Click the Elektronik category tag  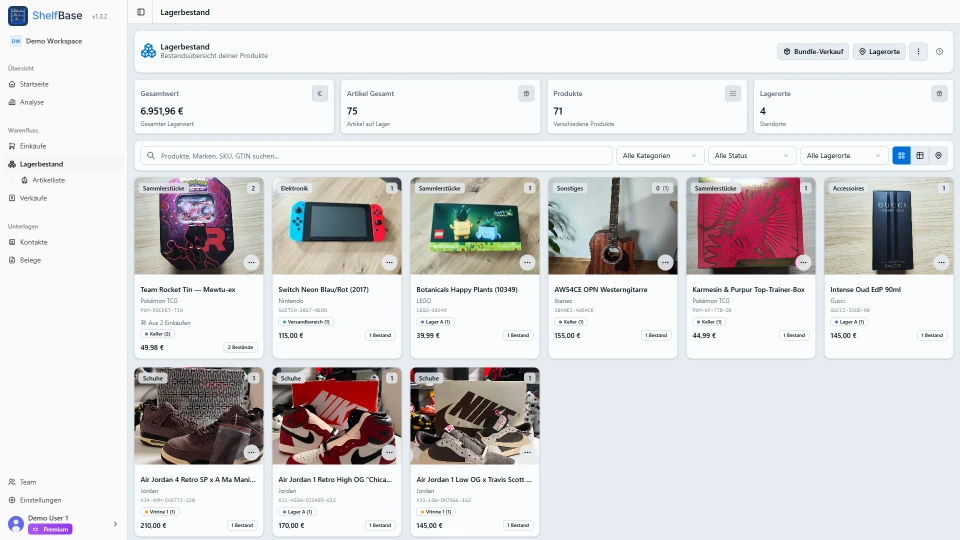294,189
